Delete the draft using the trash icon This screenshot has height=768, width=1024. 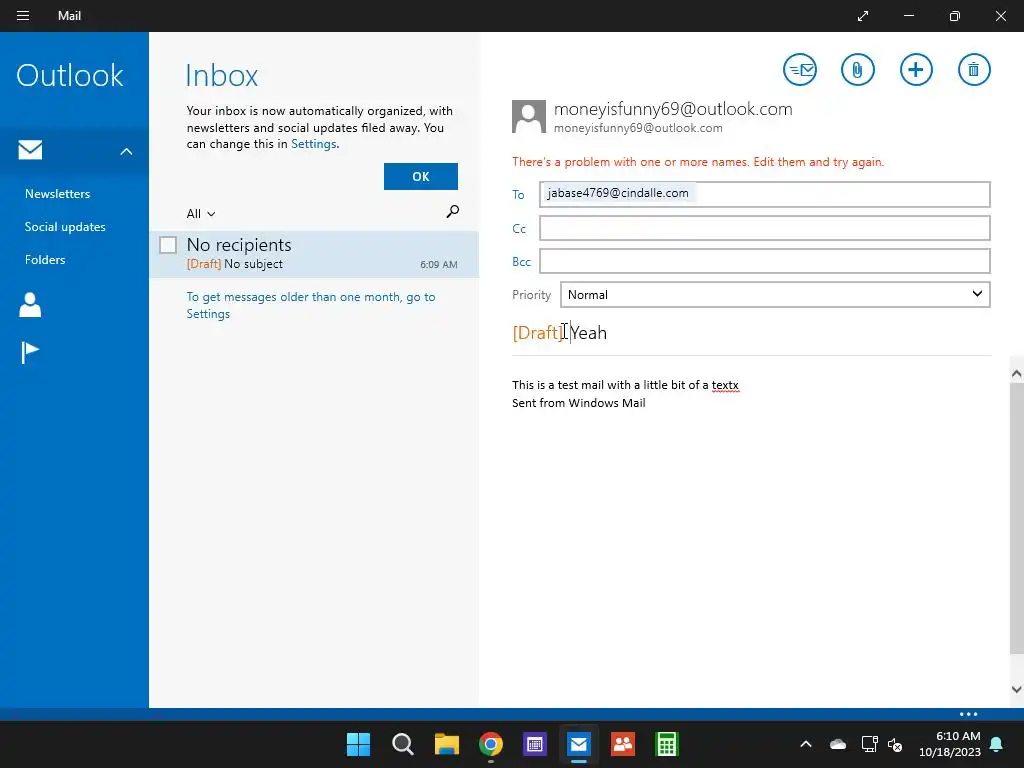pyautogui.click(x=974, y=69)
